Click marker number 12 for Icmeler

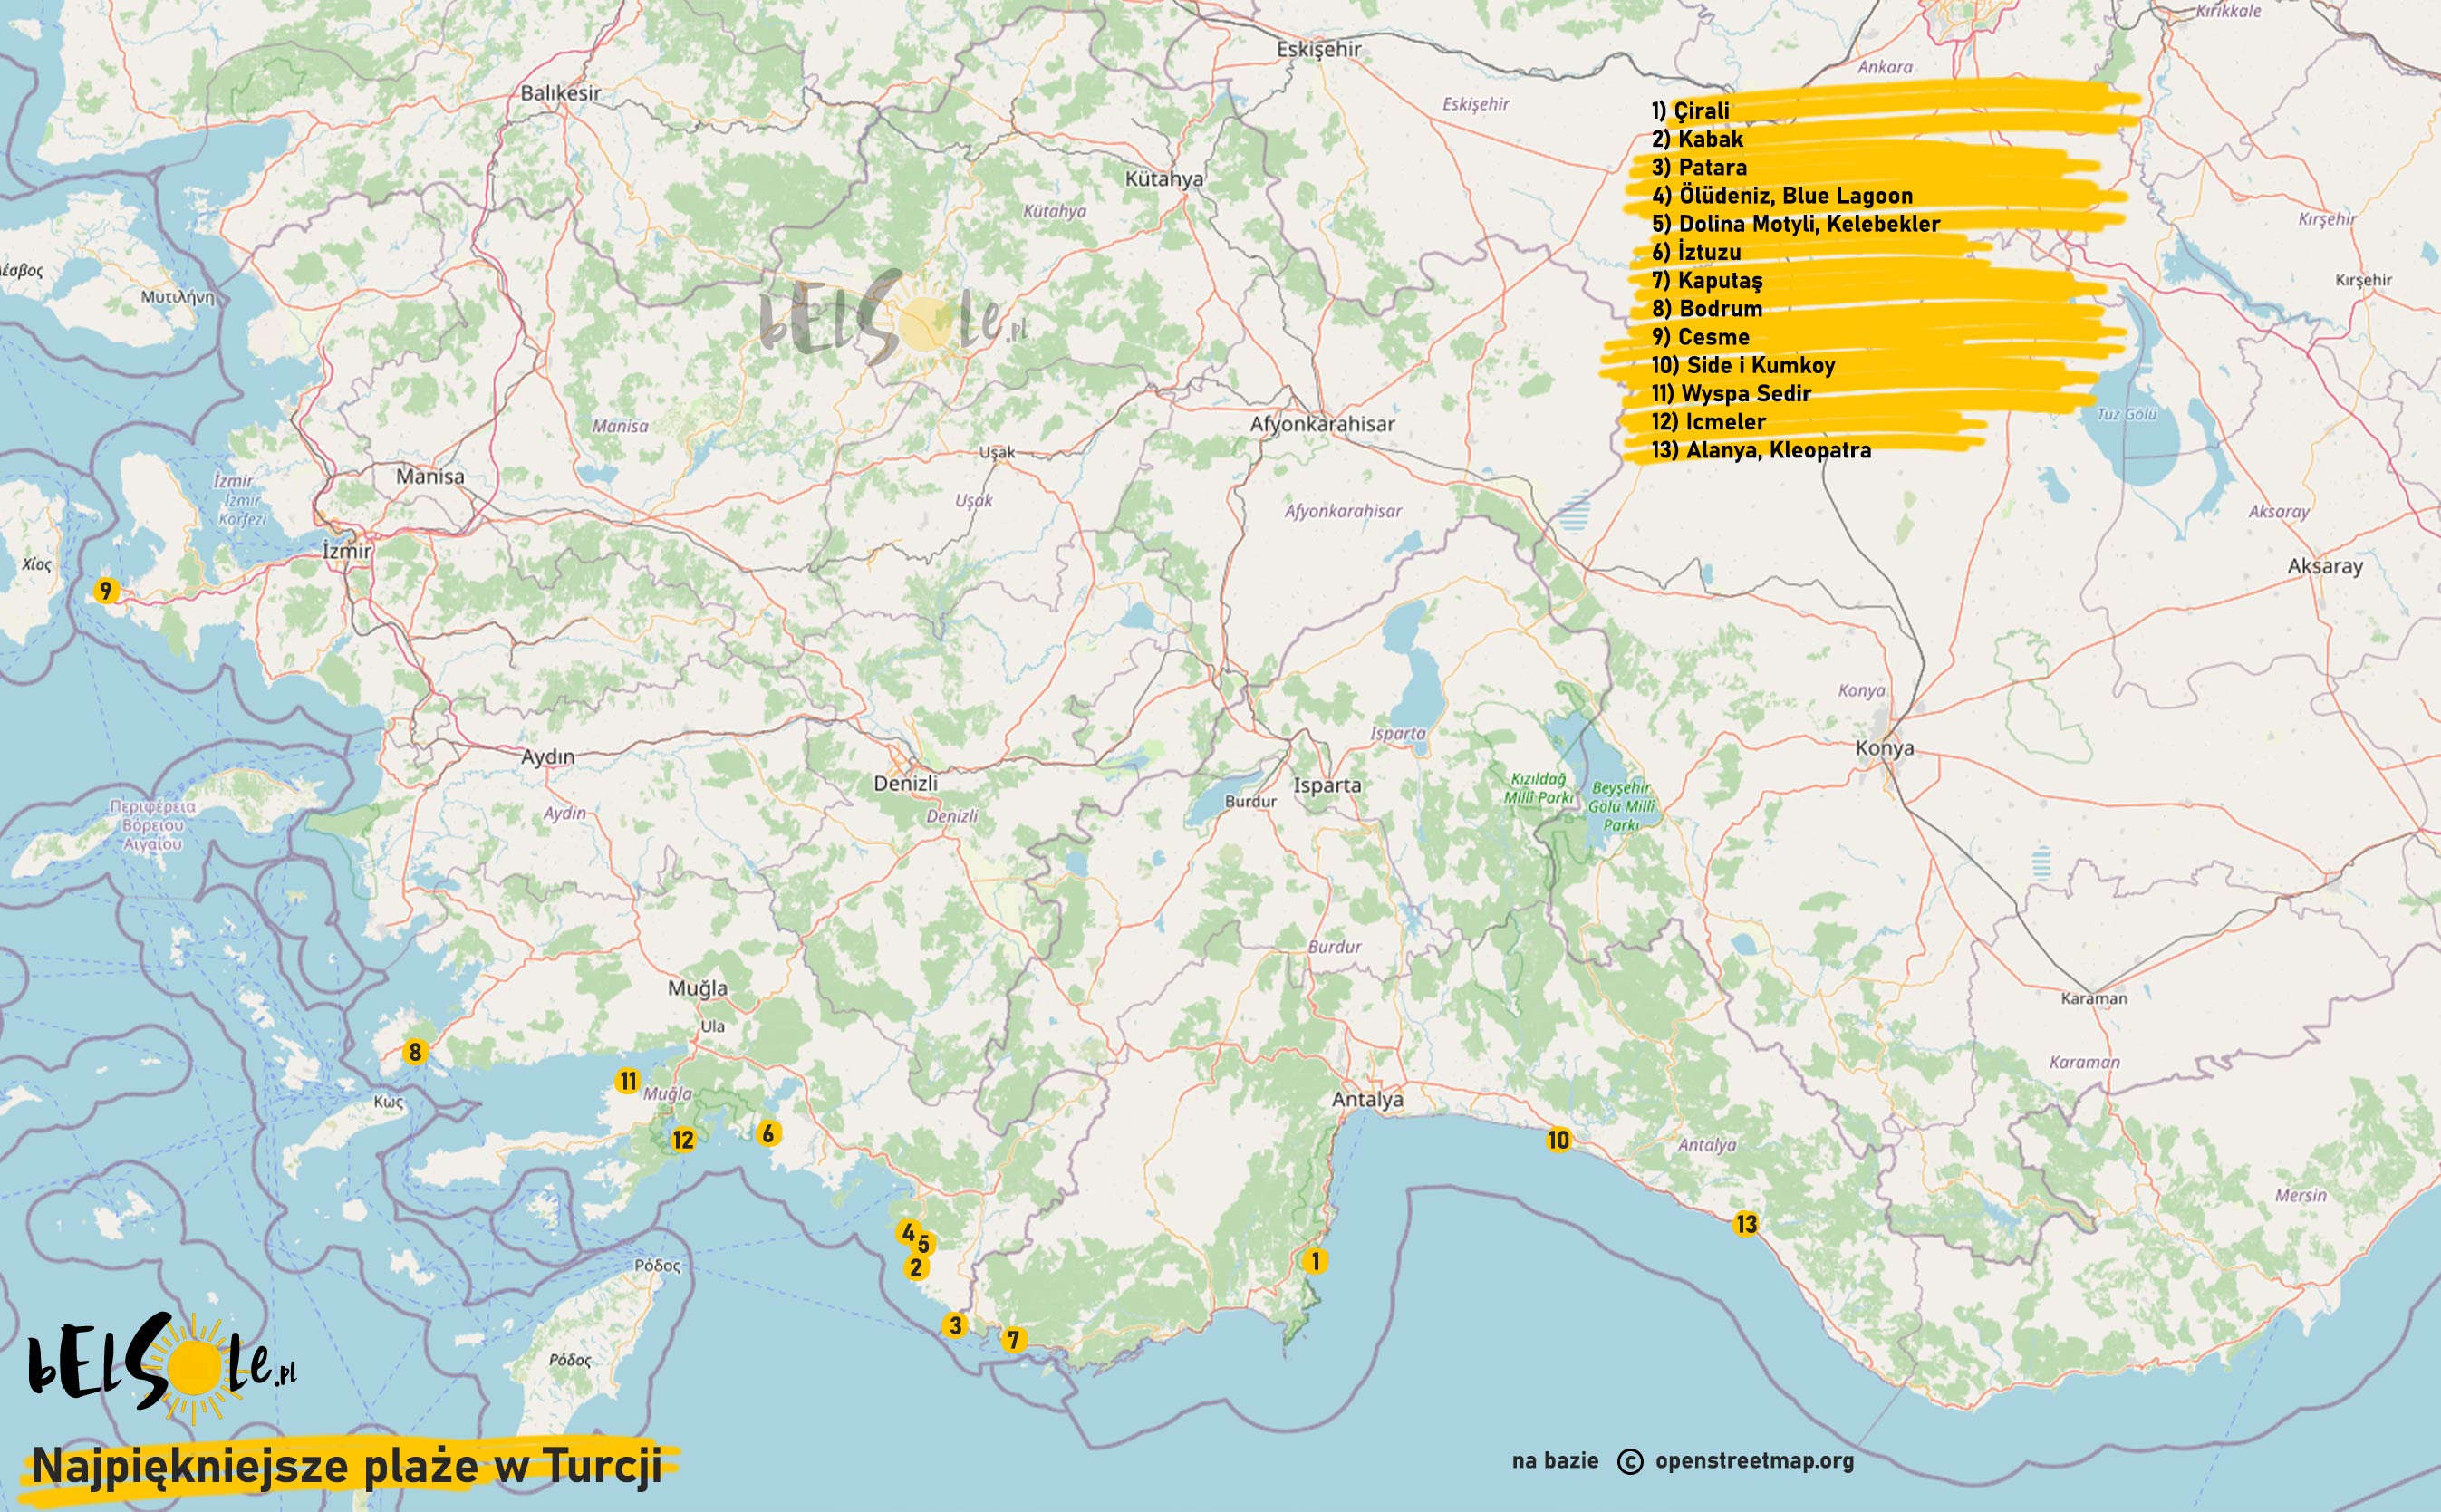point(683,1140)
